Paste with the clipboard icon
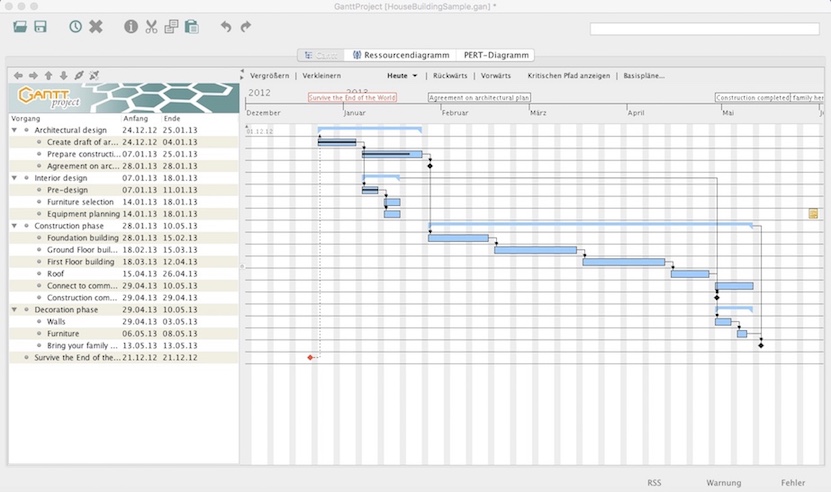 point(192,26)
